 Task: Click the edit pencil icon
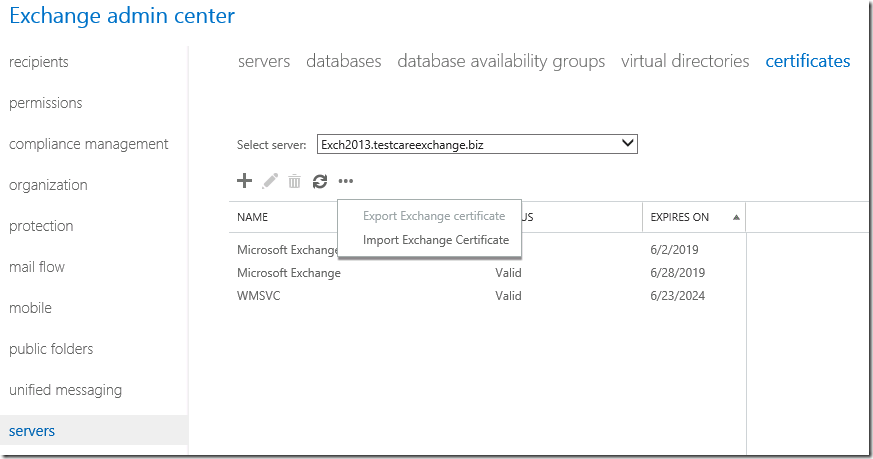coord(270,181)
